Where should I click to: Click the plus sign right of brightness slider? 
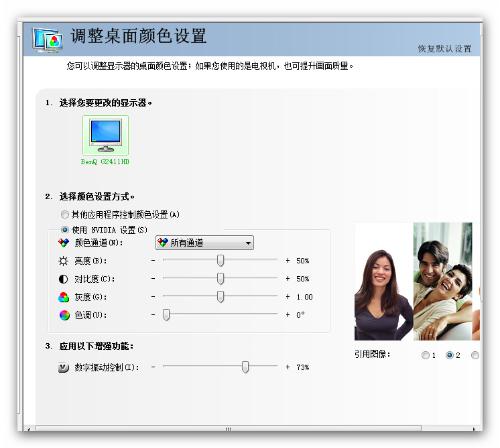click(287, 260)
